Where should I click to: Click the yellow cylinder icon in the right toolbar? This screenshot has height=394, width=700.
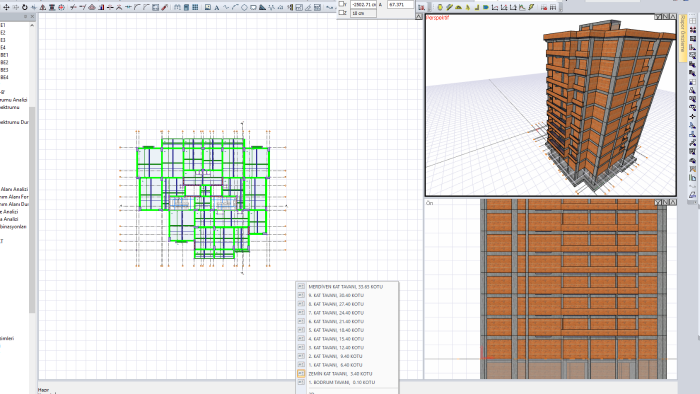(x=440, y=7)
